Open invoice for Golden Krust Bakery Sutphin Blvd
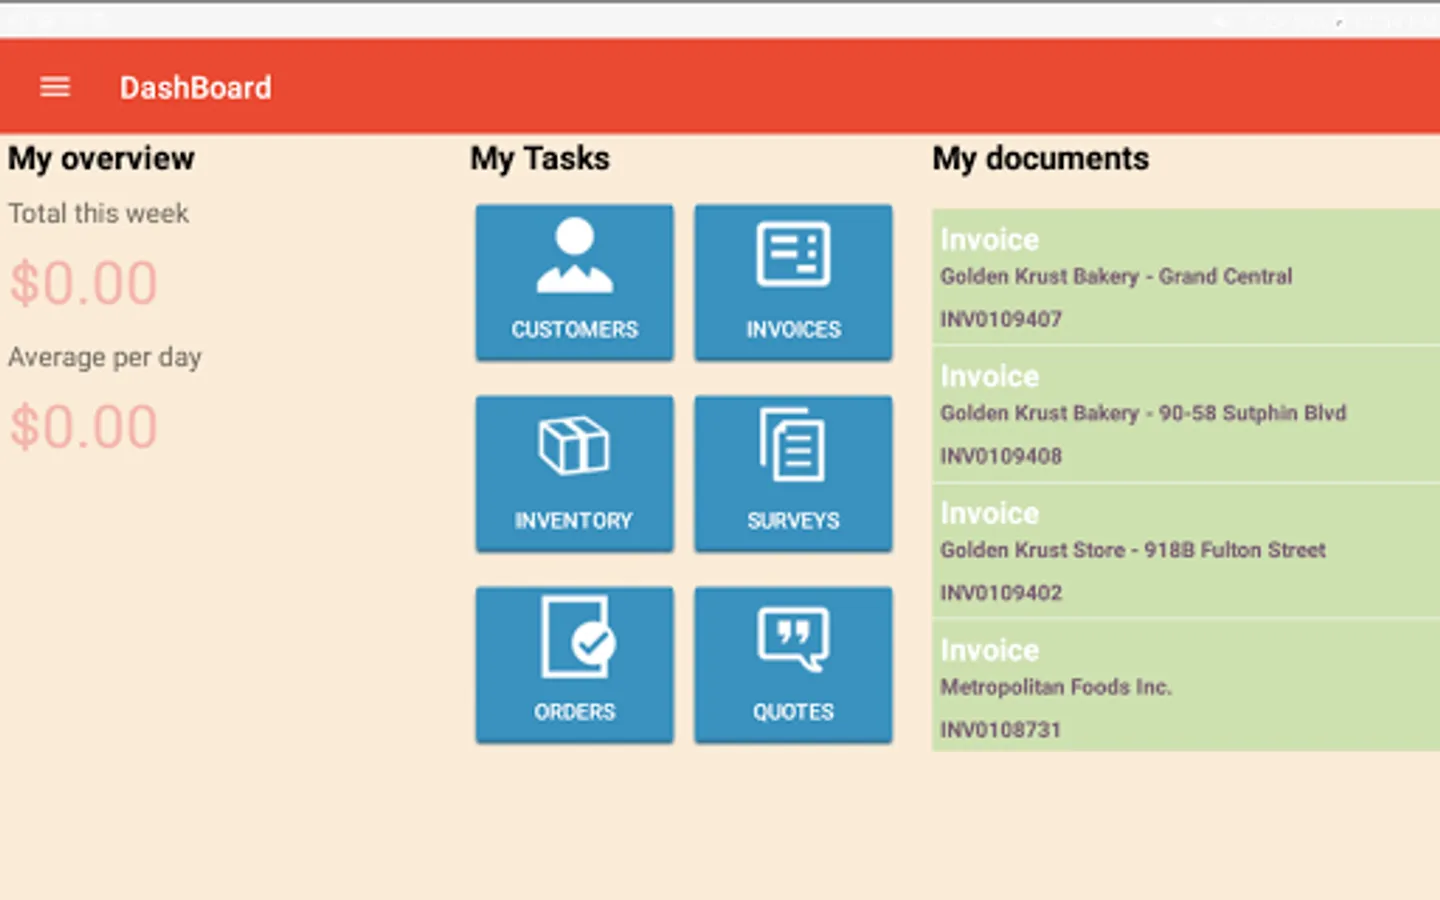Screen dimensions: 1440x900 [x=1186, y=414]
